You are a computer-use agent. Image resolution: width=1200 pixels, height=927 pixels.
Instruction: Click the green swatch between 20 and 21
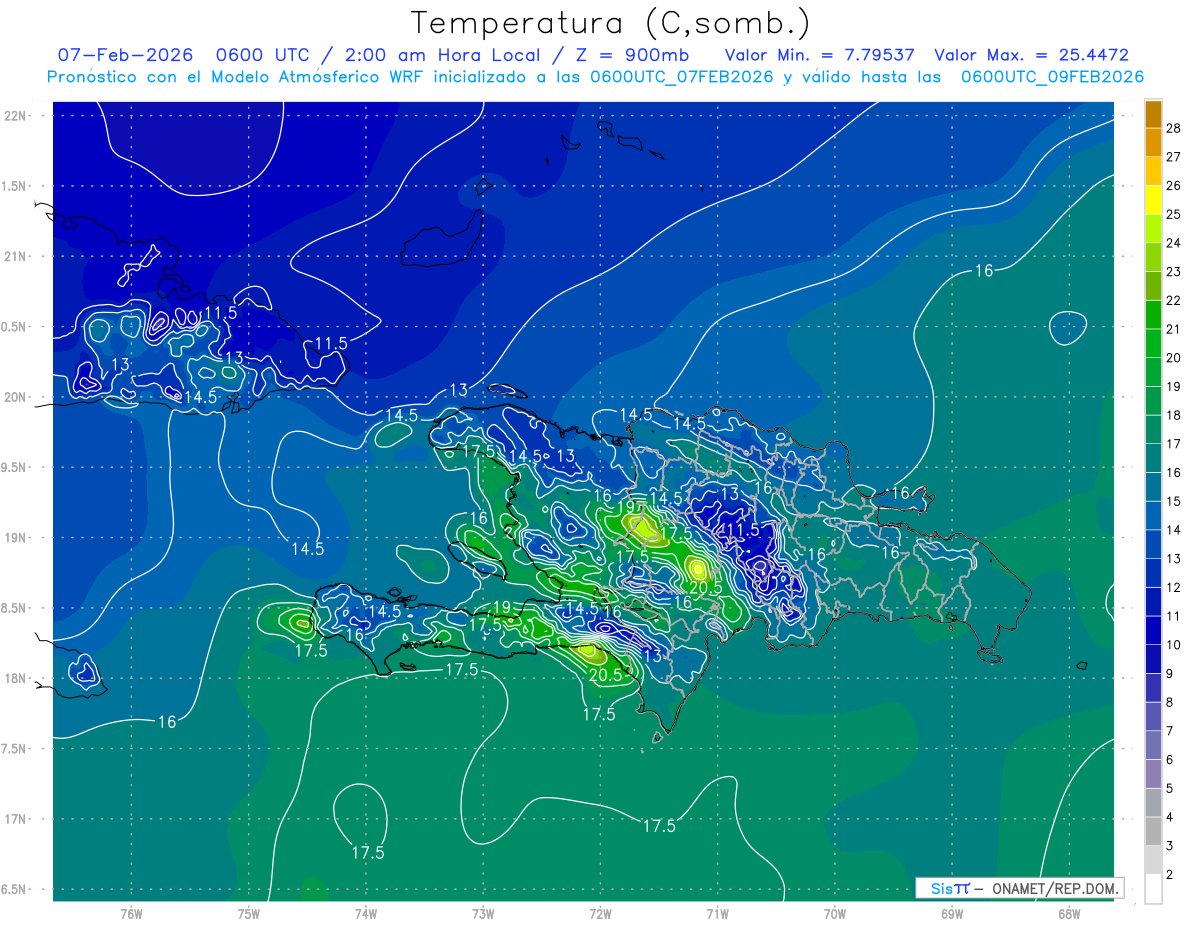[x=1153, y=343]
